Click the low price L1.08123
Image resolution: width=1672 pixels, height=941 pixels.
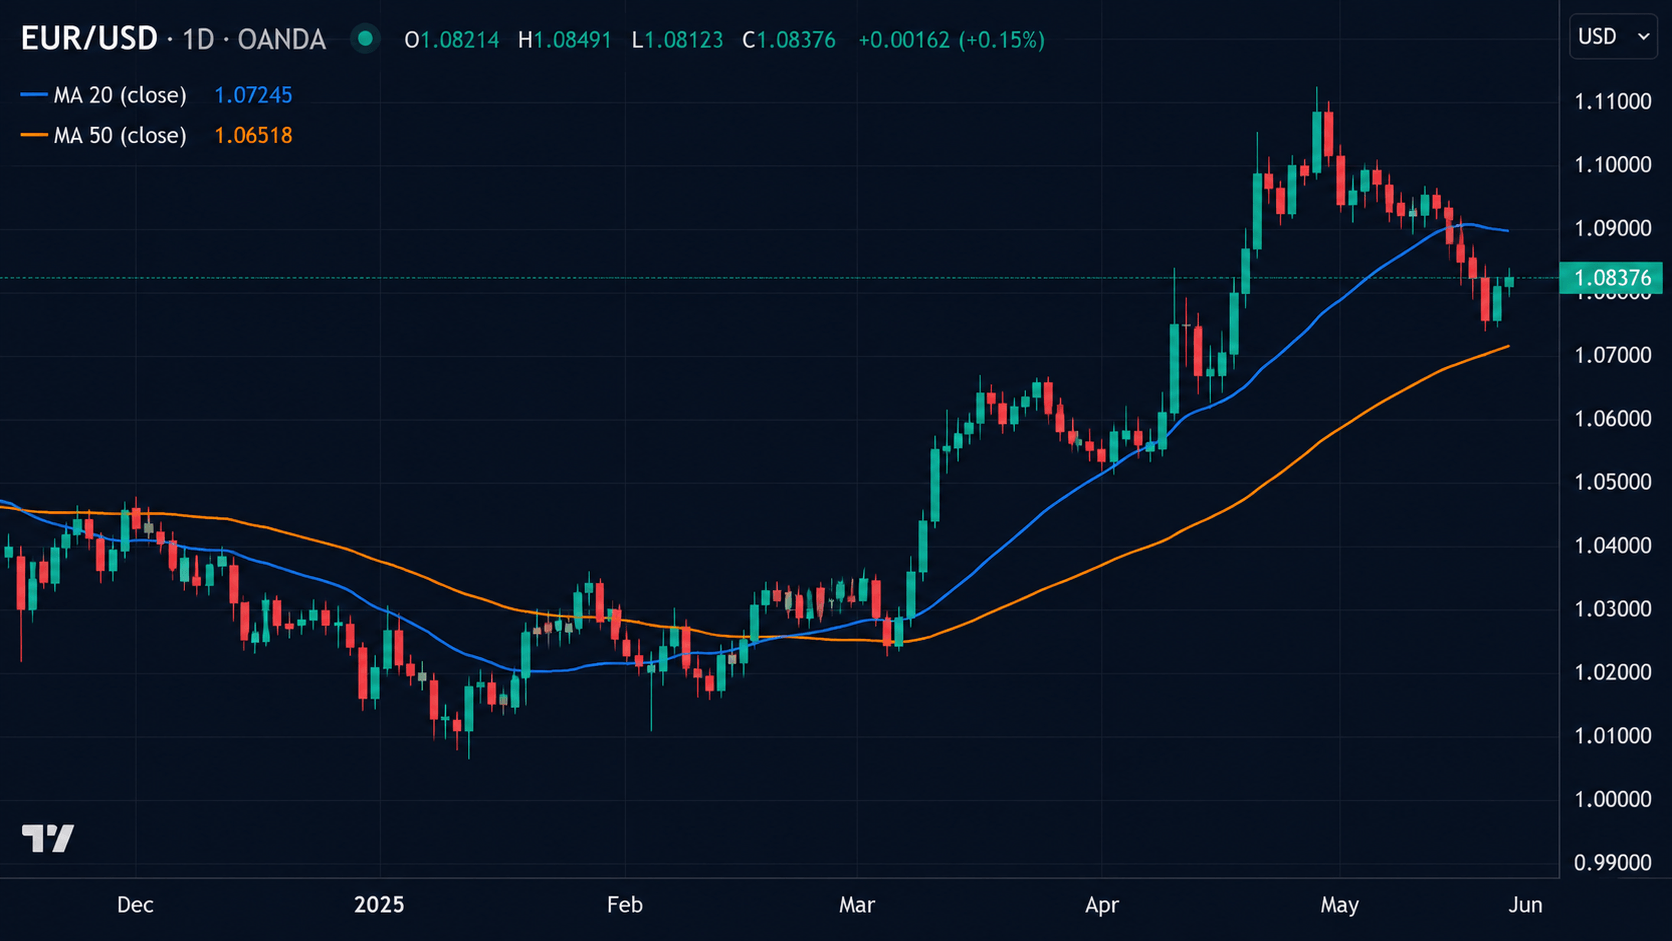678,40
